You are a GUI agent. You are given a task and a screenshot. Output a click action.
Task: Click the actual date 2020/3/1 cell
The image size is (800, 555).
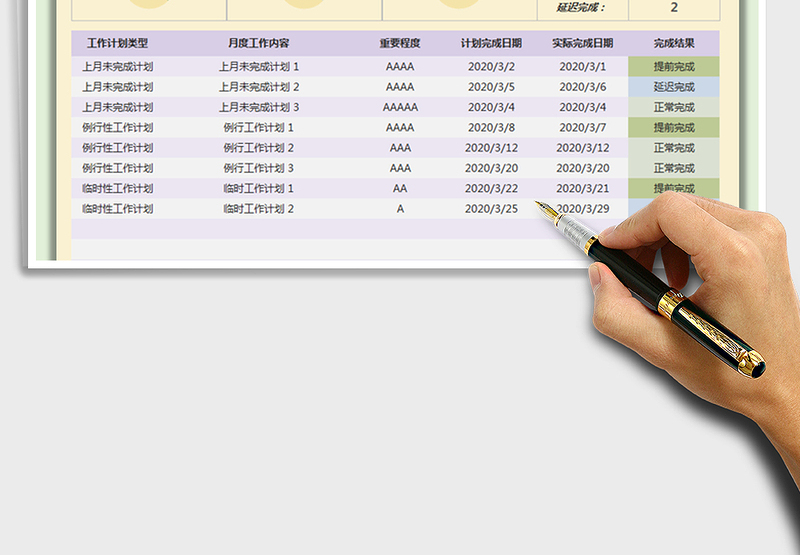[x=582, y=67]
